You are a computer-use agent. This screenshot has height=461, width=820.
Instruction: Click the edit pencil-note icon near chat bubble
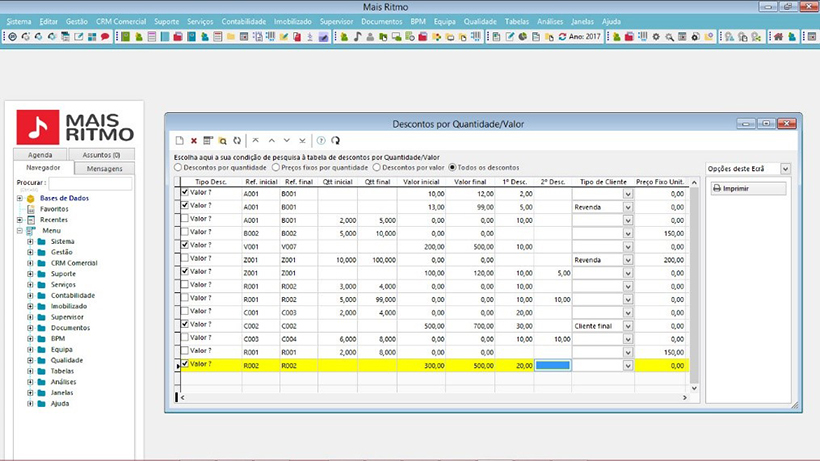pos(78,37)
